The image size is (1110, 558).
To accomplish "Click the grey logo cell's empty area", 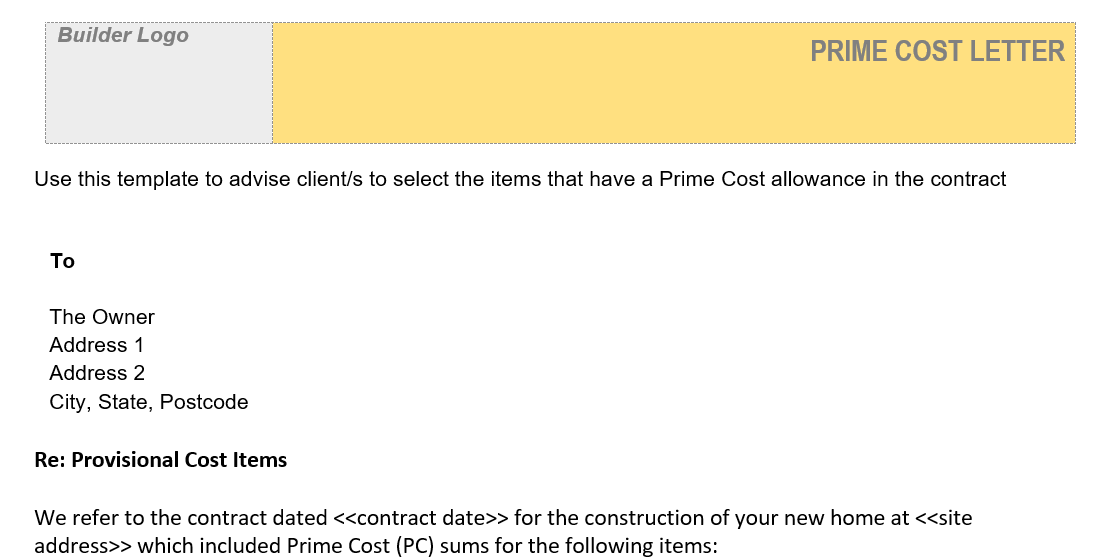I will [x=158, y=100].
